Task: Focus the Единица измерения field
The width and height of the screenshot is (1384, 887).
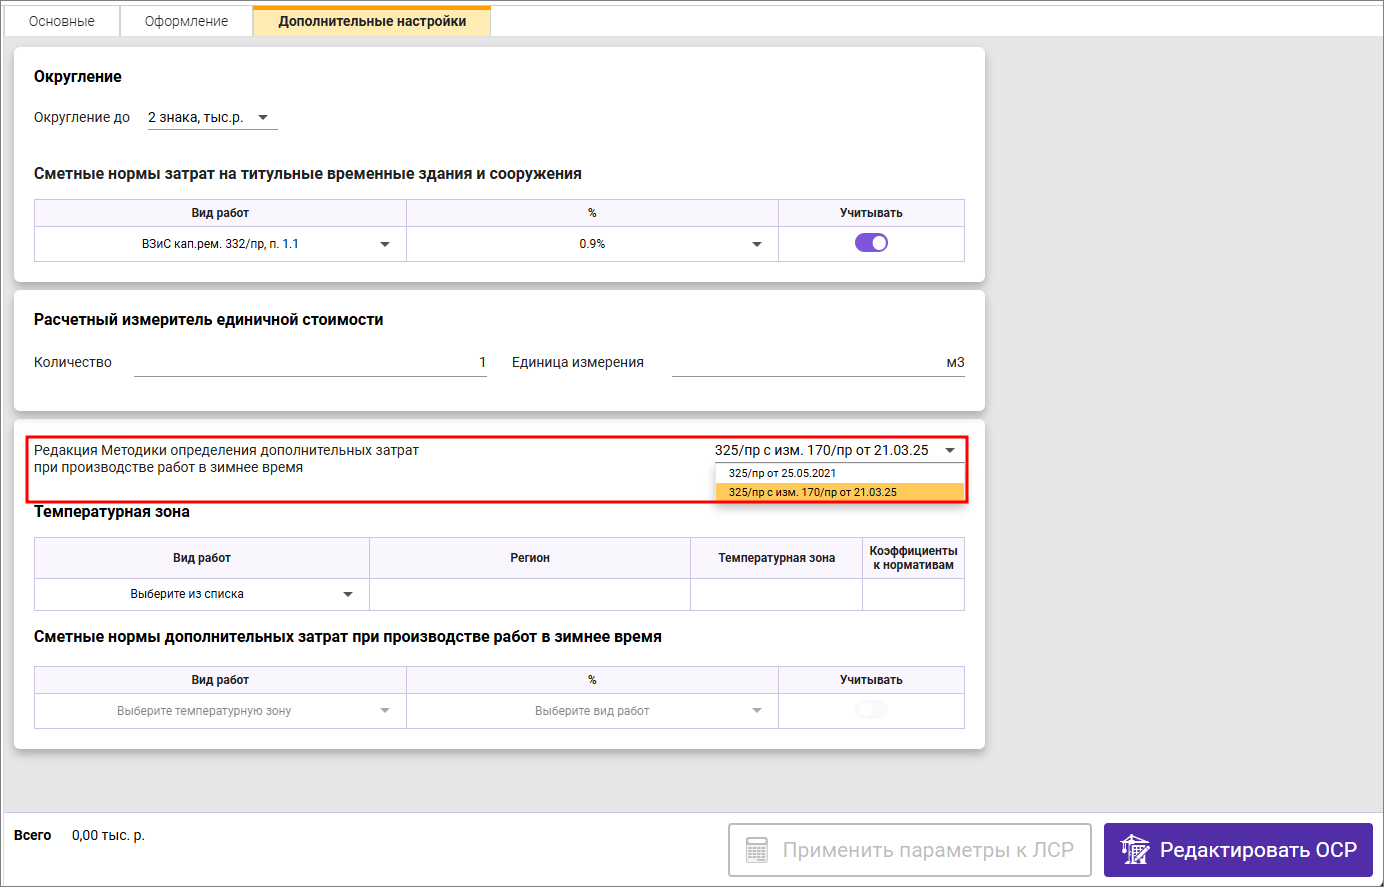Action: pyautogui.click(x=817, y=363)
